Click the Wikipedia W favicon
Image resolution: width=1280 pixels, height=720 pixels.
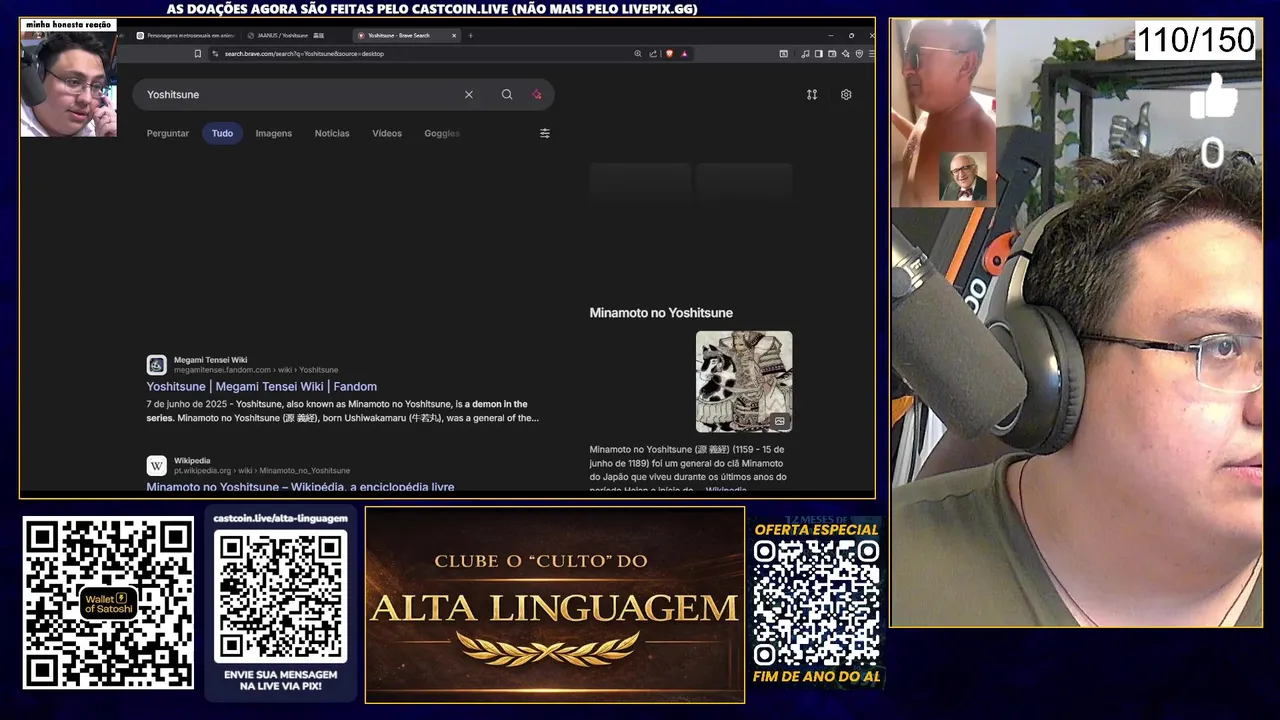tap(157, 466)
